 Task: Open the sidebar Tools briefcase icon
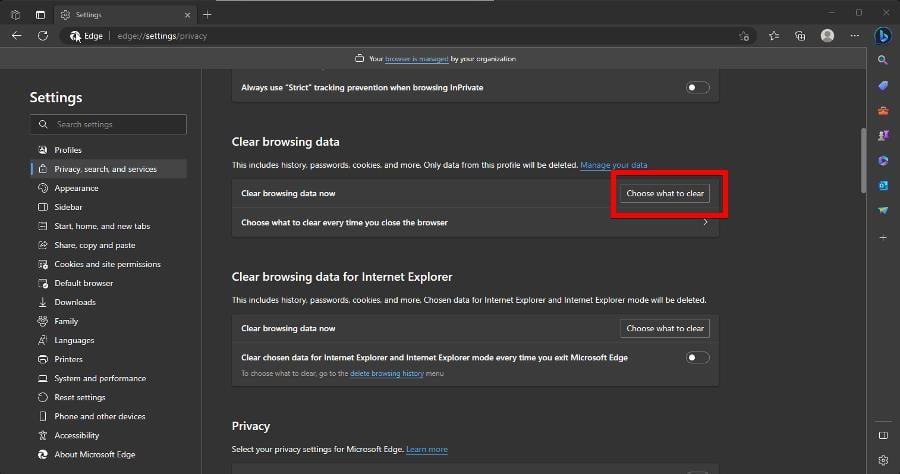pos(883,111)
